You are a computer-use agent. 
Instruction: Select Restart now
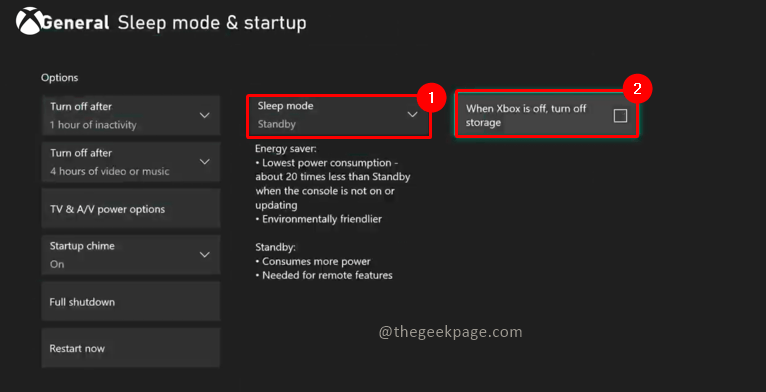(131, 348)
